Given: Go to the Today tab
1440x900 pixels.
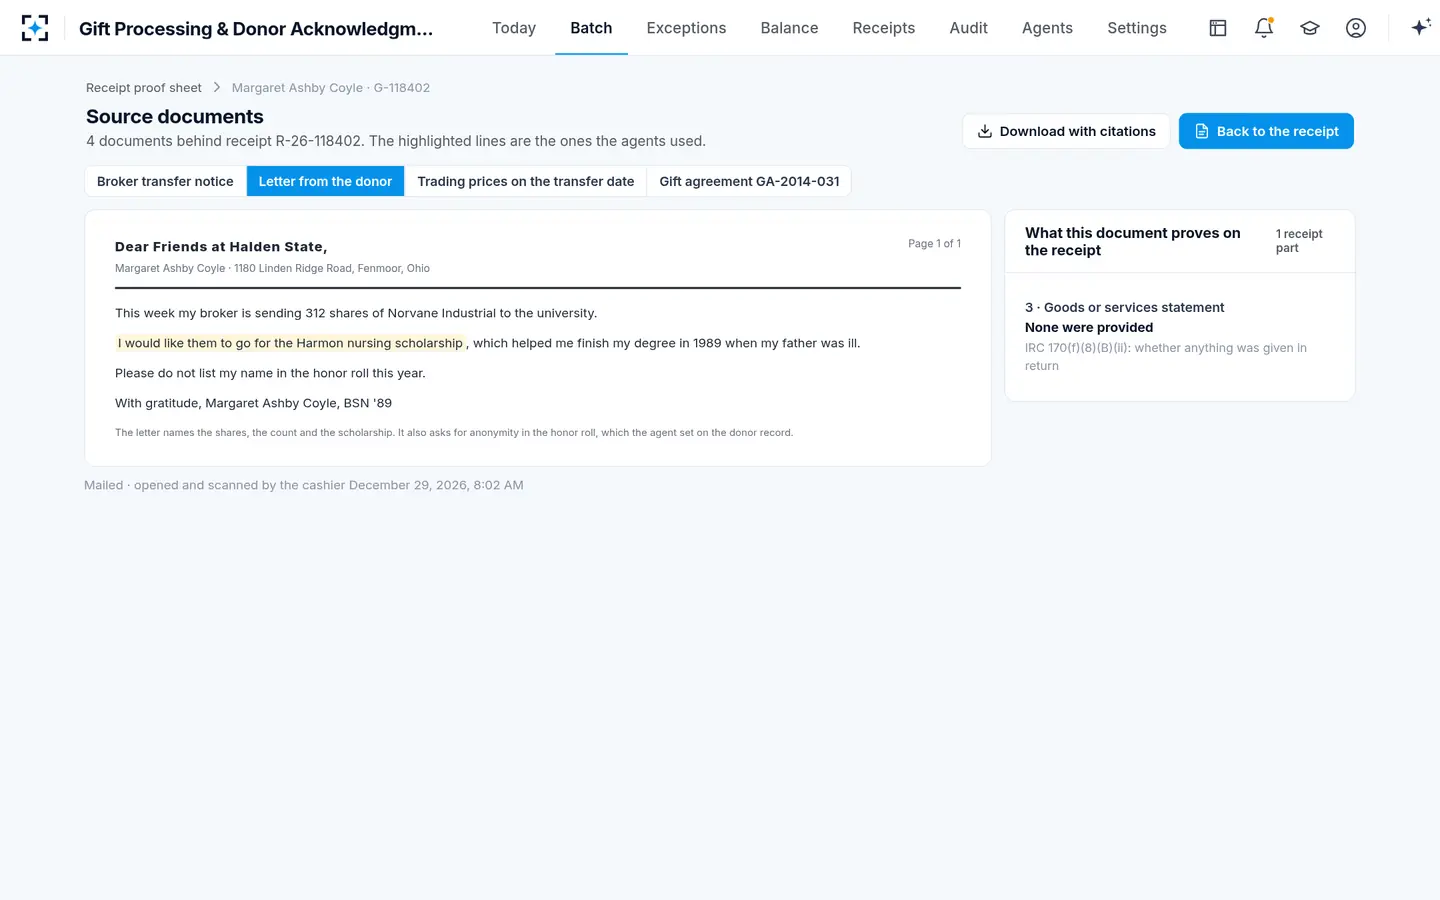Looking at the screenshot, I should tap(514, 28).
